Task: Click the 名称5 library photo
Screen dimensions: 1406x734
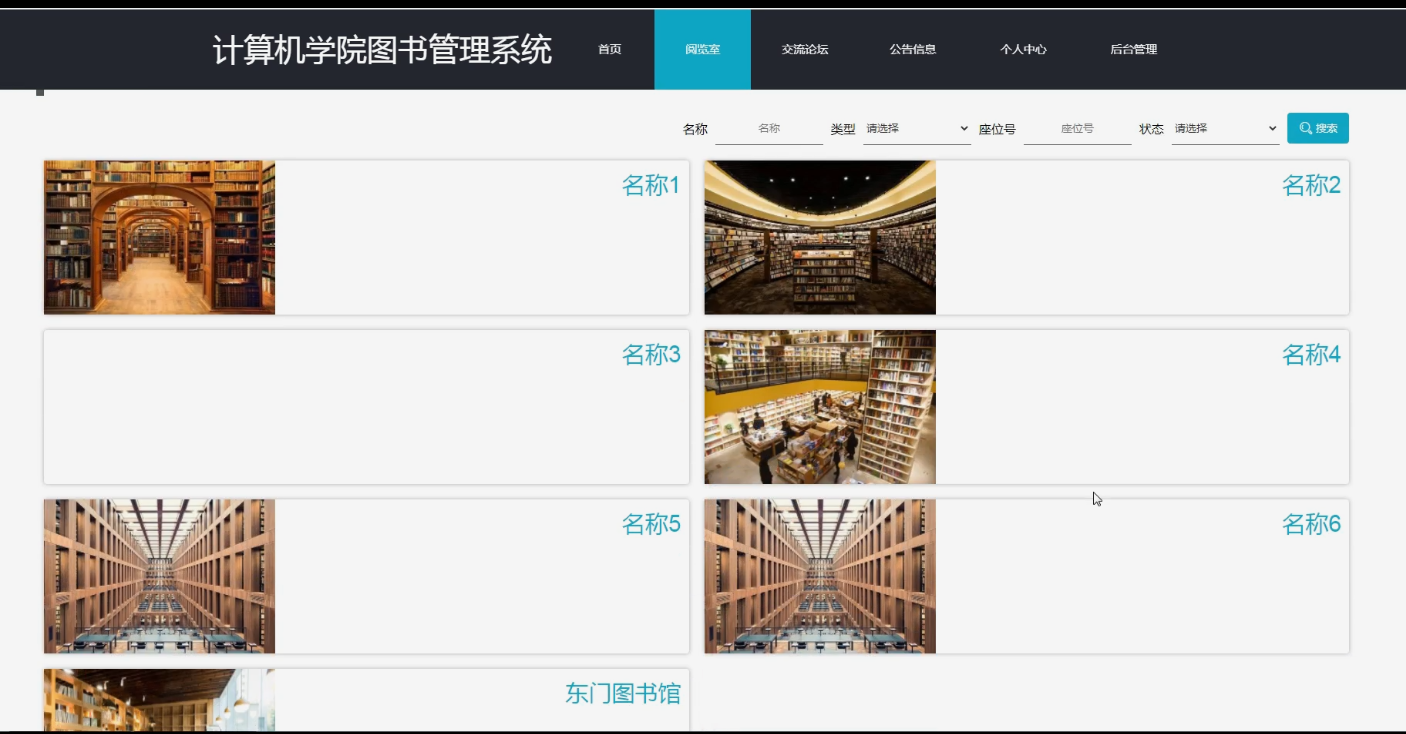Action: [x=158, y=575]
